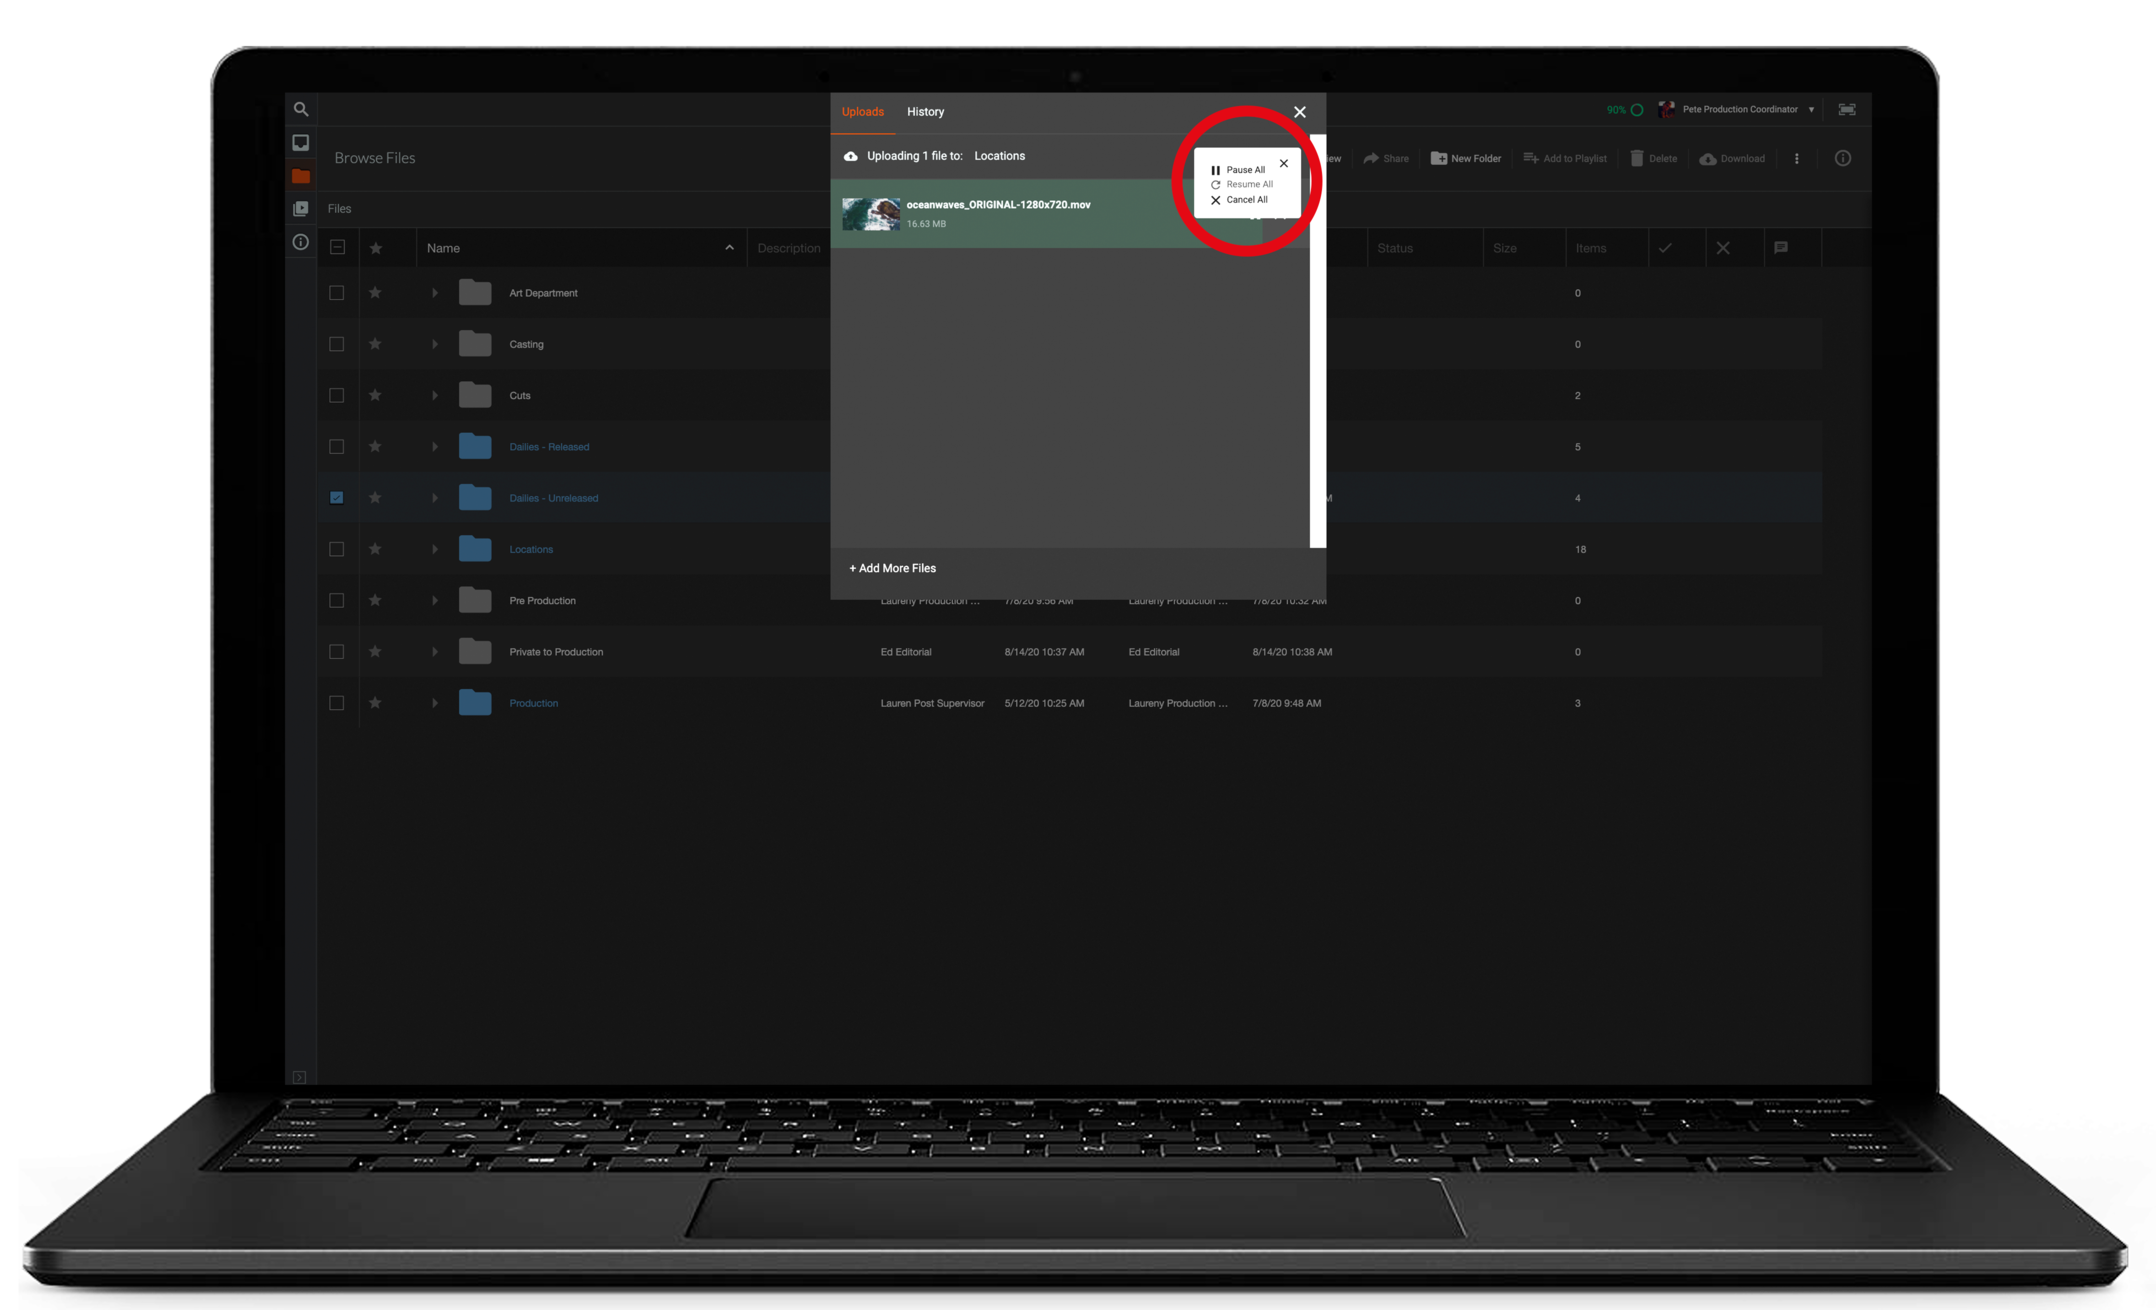Click the Download cloud icon
The image size is (2156, 1310).
1708,158
